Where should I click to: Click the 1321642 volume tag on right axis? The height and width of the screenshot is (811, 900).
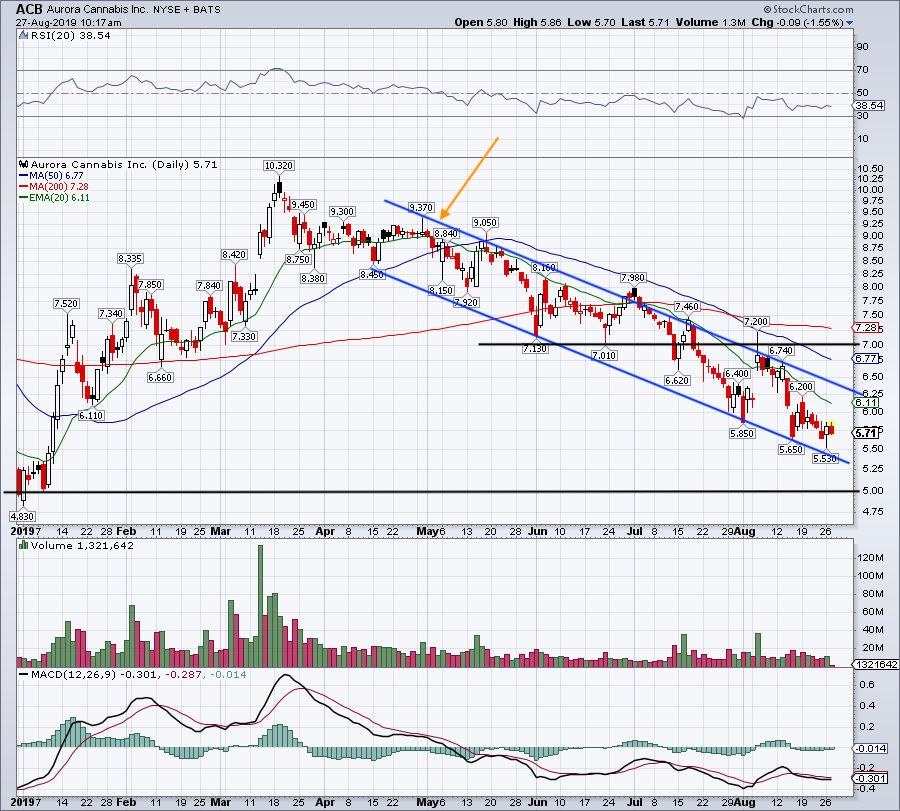point(876,665)
